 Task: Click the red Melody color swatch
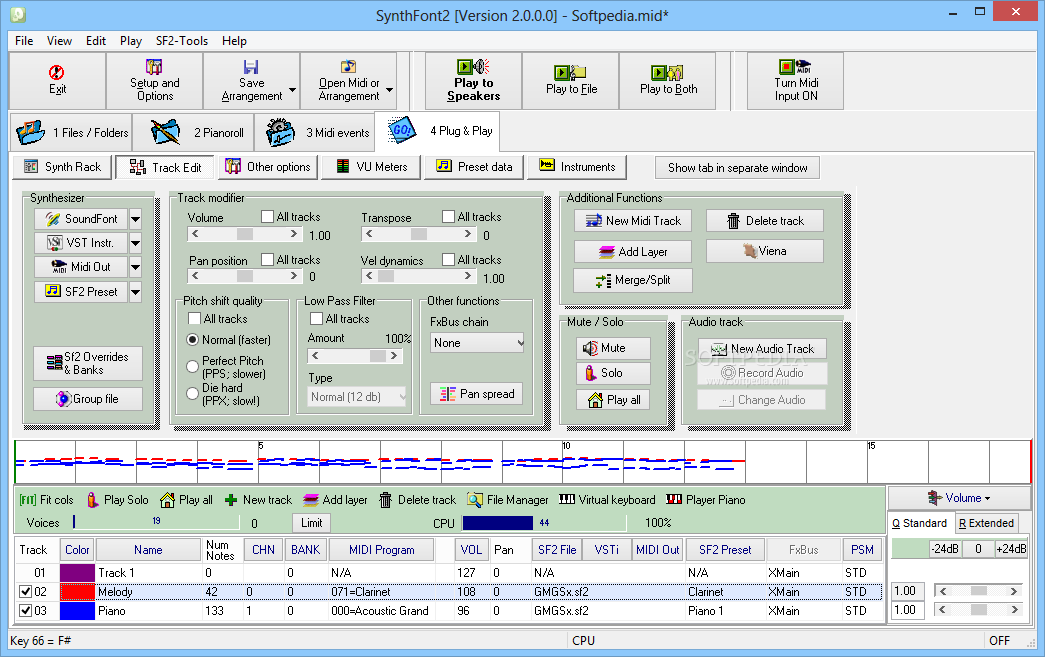[77, 592]
